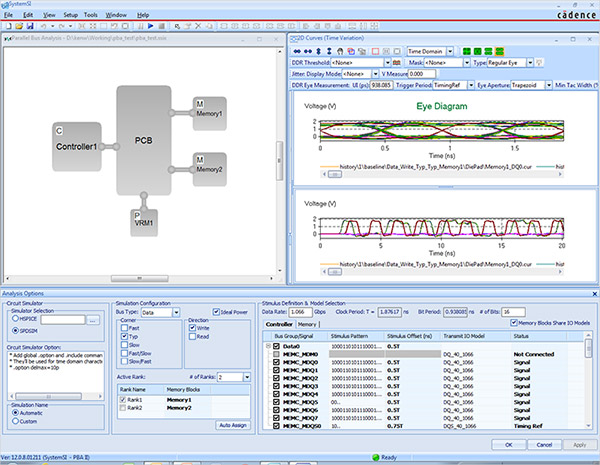The width and height of the screenshot is (600, 465).
Task: Open the File menu
Action: (8, 15)
